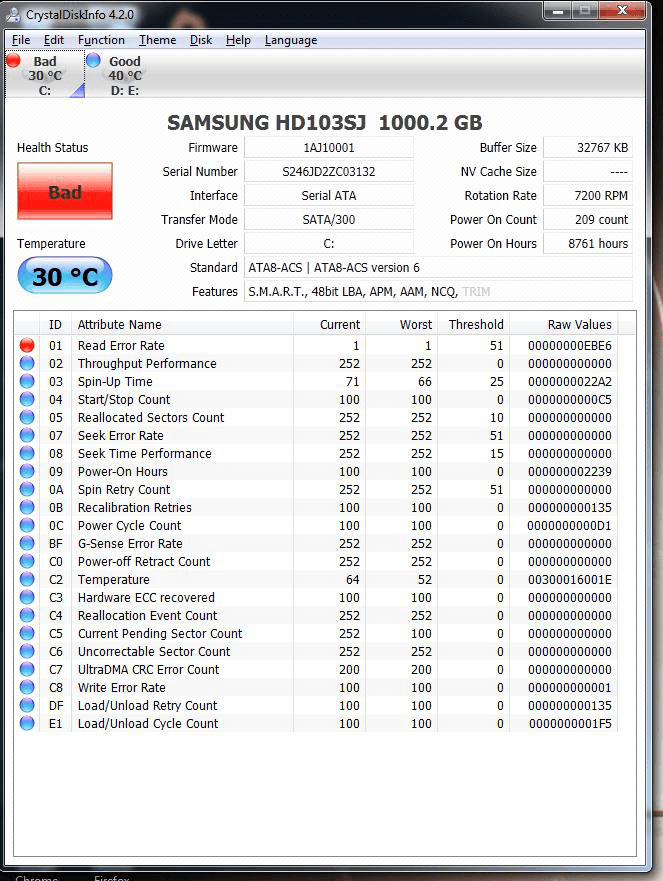Click the red Bad health status button
This screenshot has width=663, height=881.
pyautogui.click(x=65, y=192)
